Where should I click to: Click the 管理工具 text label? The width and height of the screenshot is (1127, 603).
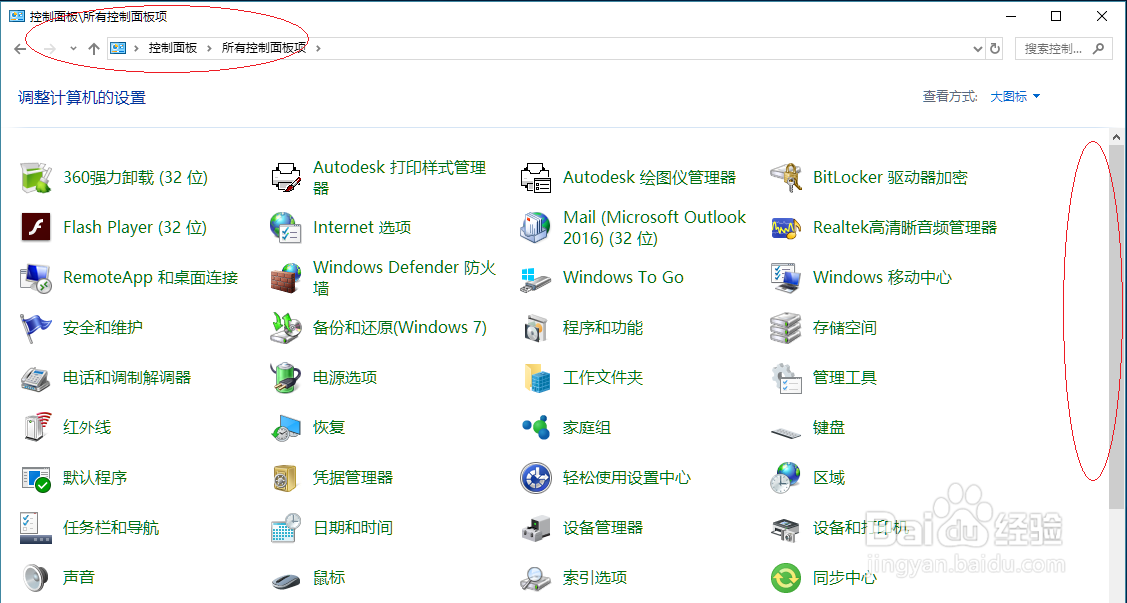(845, 377)
